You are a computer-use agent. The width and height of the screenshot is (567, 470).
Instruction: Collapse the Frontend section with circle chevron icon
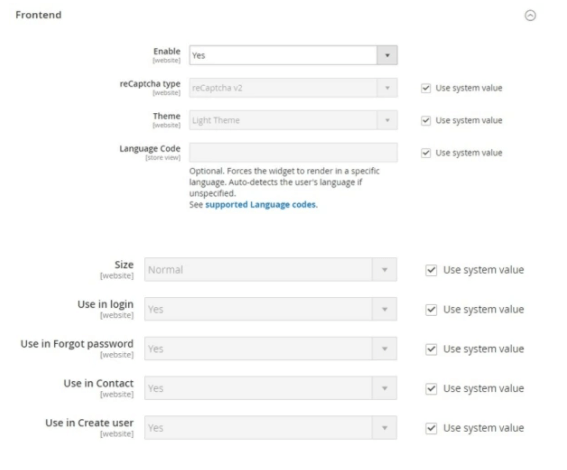tap(530, 16)
